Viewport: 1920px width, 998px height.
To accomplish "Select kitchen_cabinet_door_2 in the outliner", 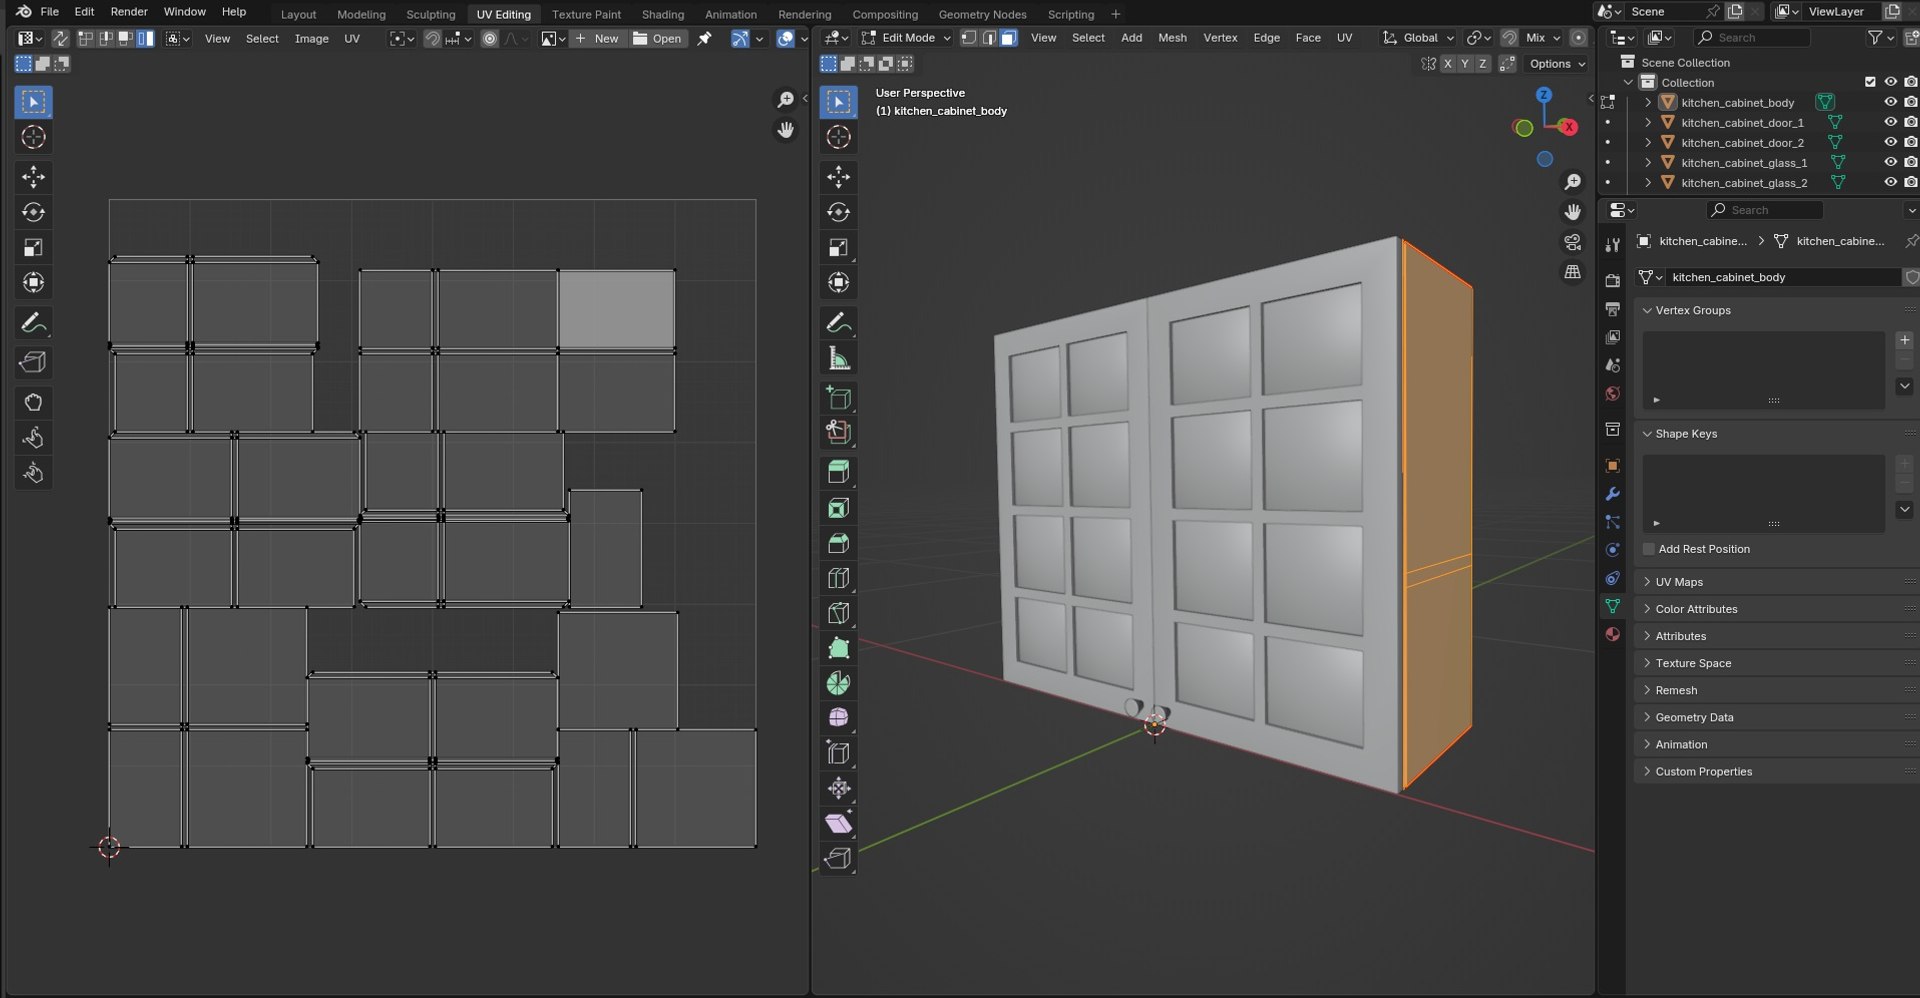I will coord(1742,142).
